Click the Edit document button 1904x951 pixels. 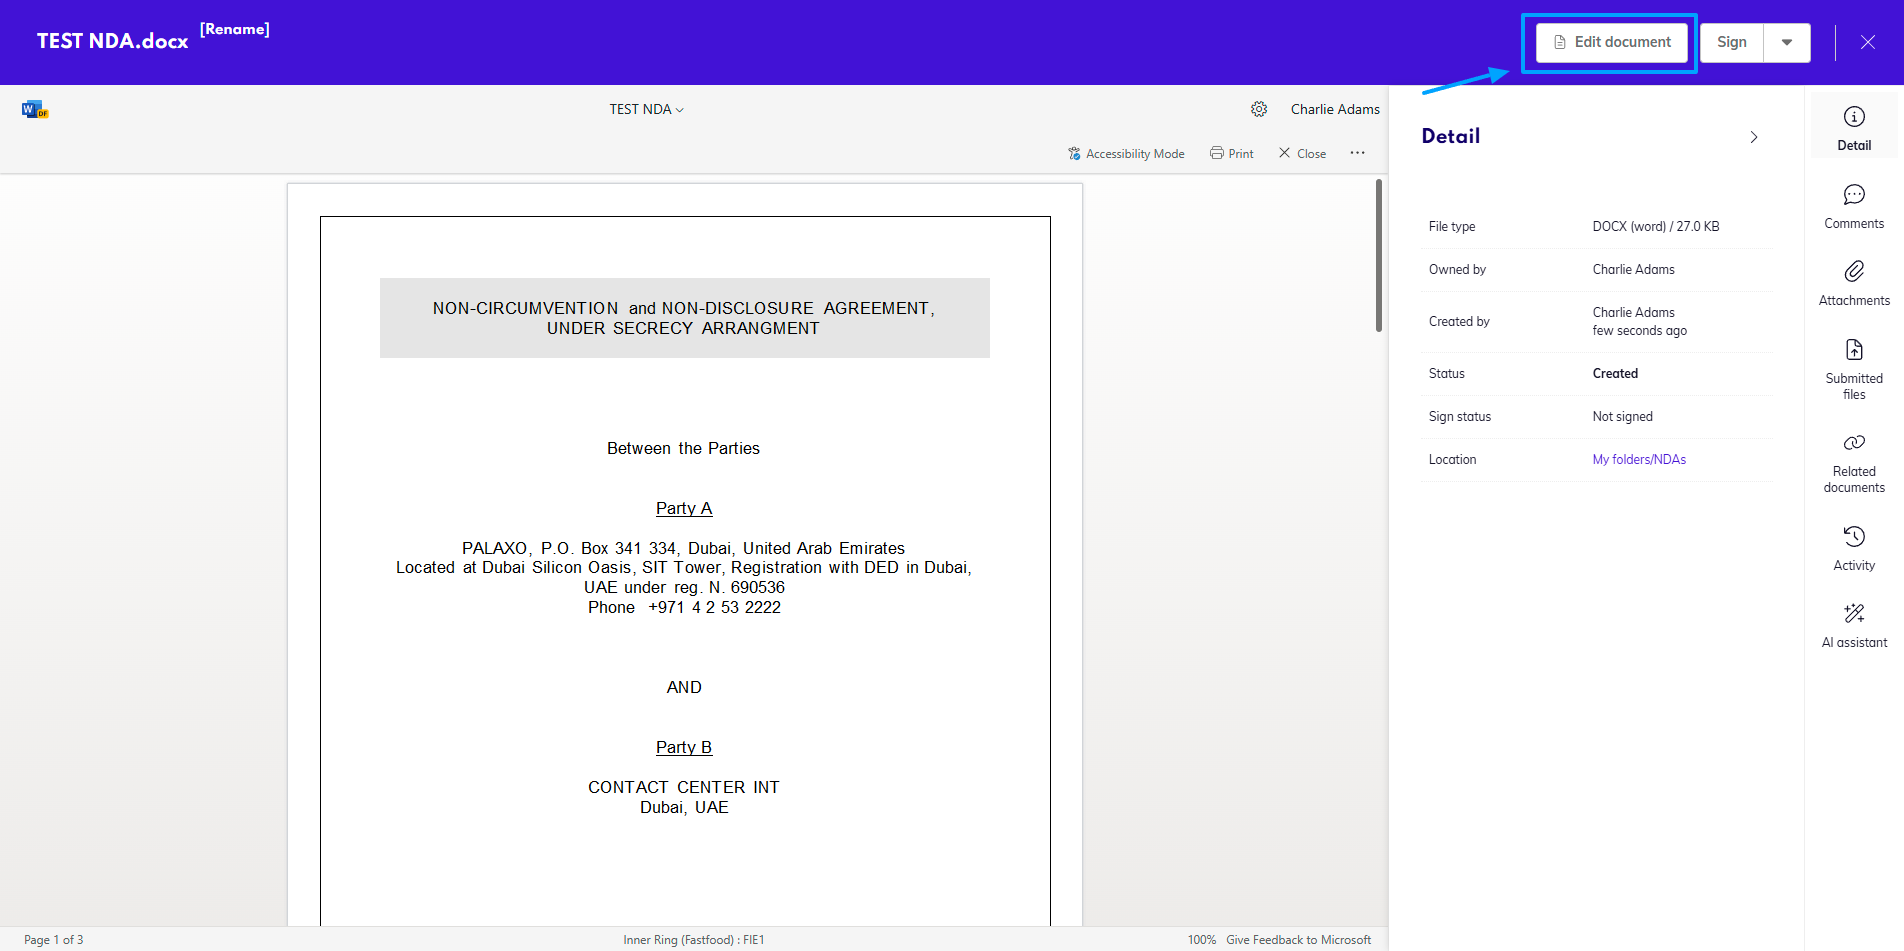1610,42
